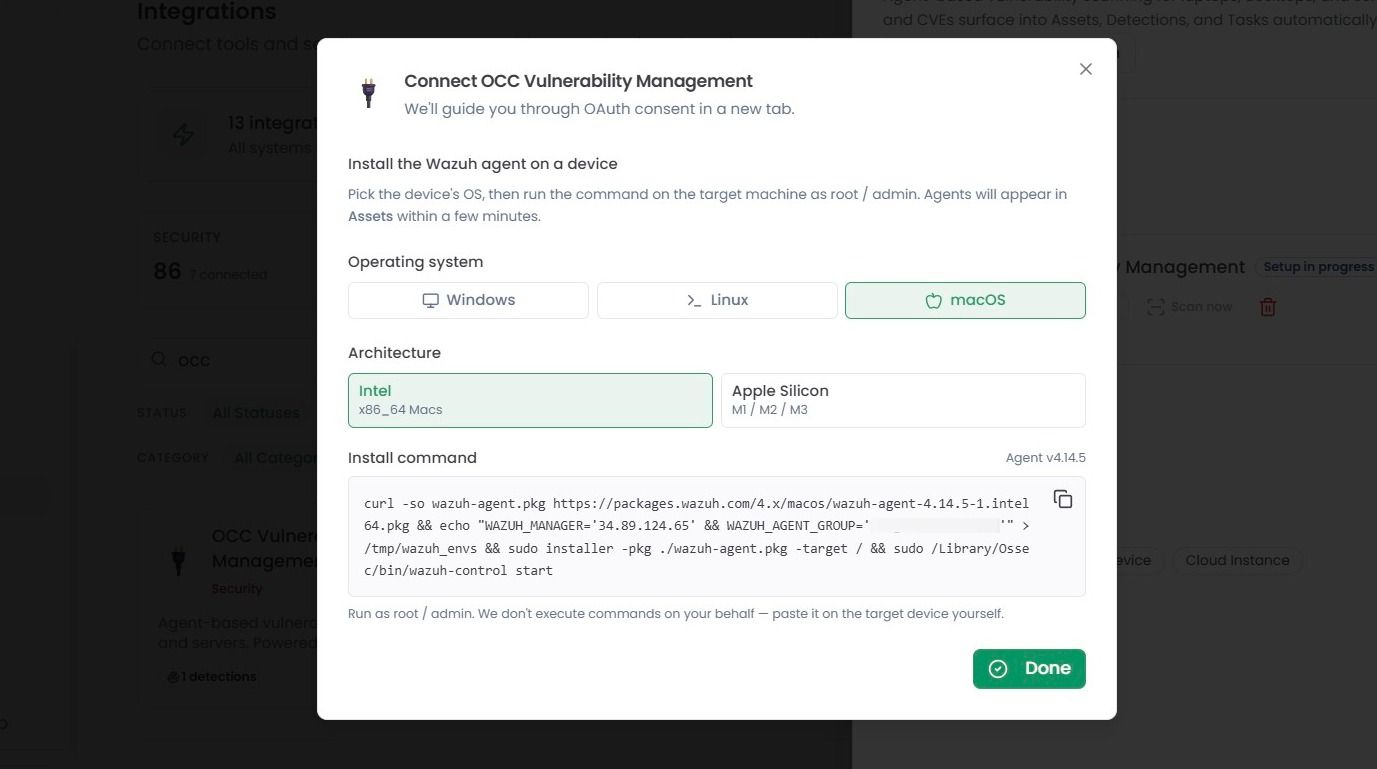The height and width of the screenshot is (769, 1377).
Task: Finish setup with the Done button
Action: point(1029,669)
